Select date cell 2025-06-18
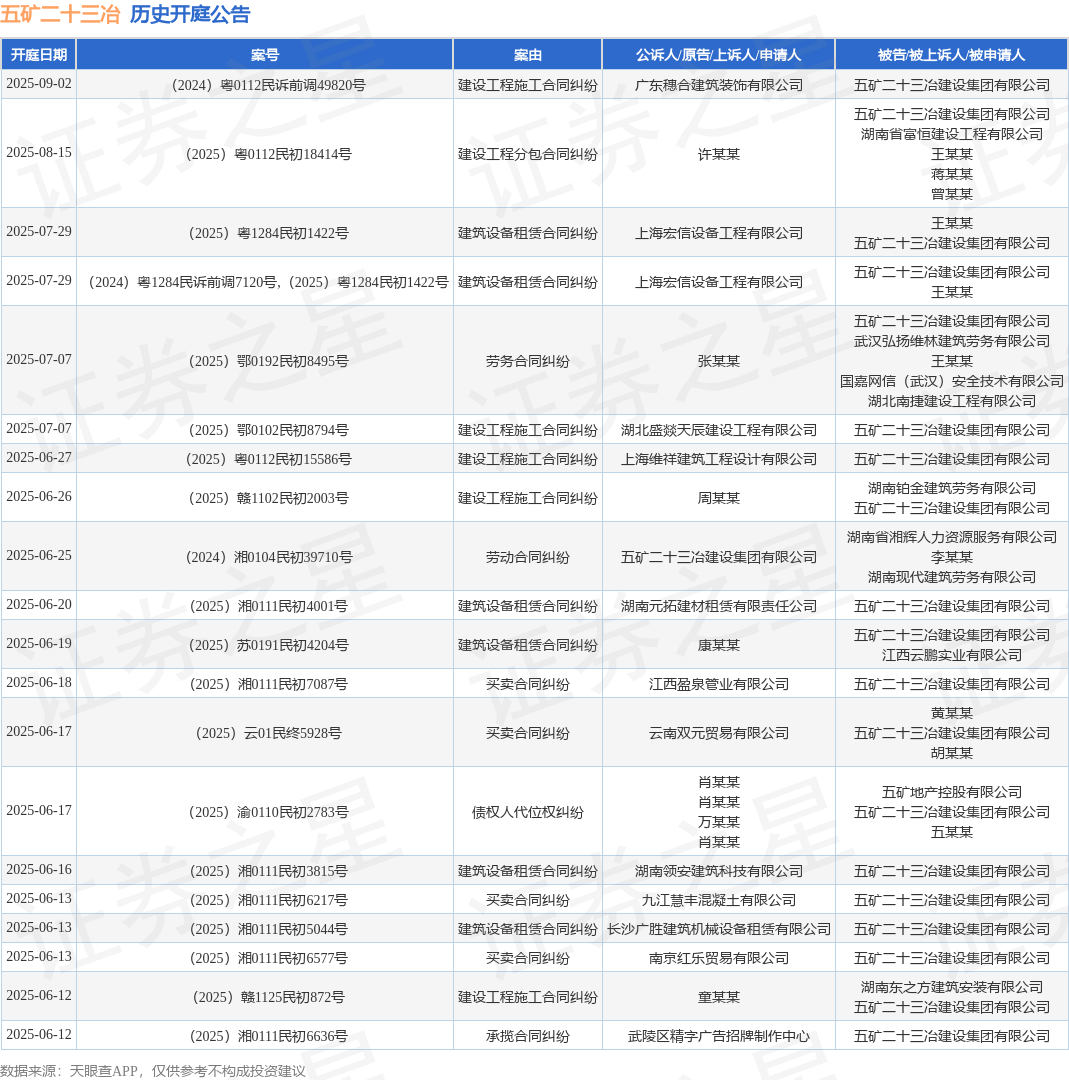The height and width of the screenshot is (1080, 1069). pos(39,683)
